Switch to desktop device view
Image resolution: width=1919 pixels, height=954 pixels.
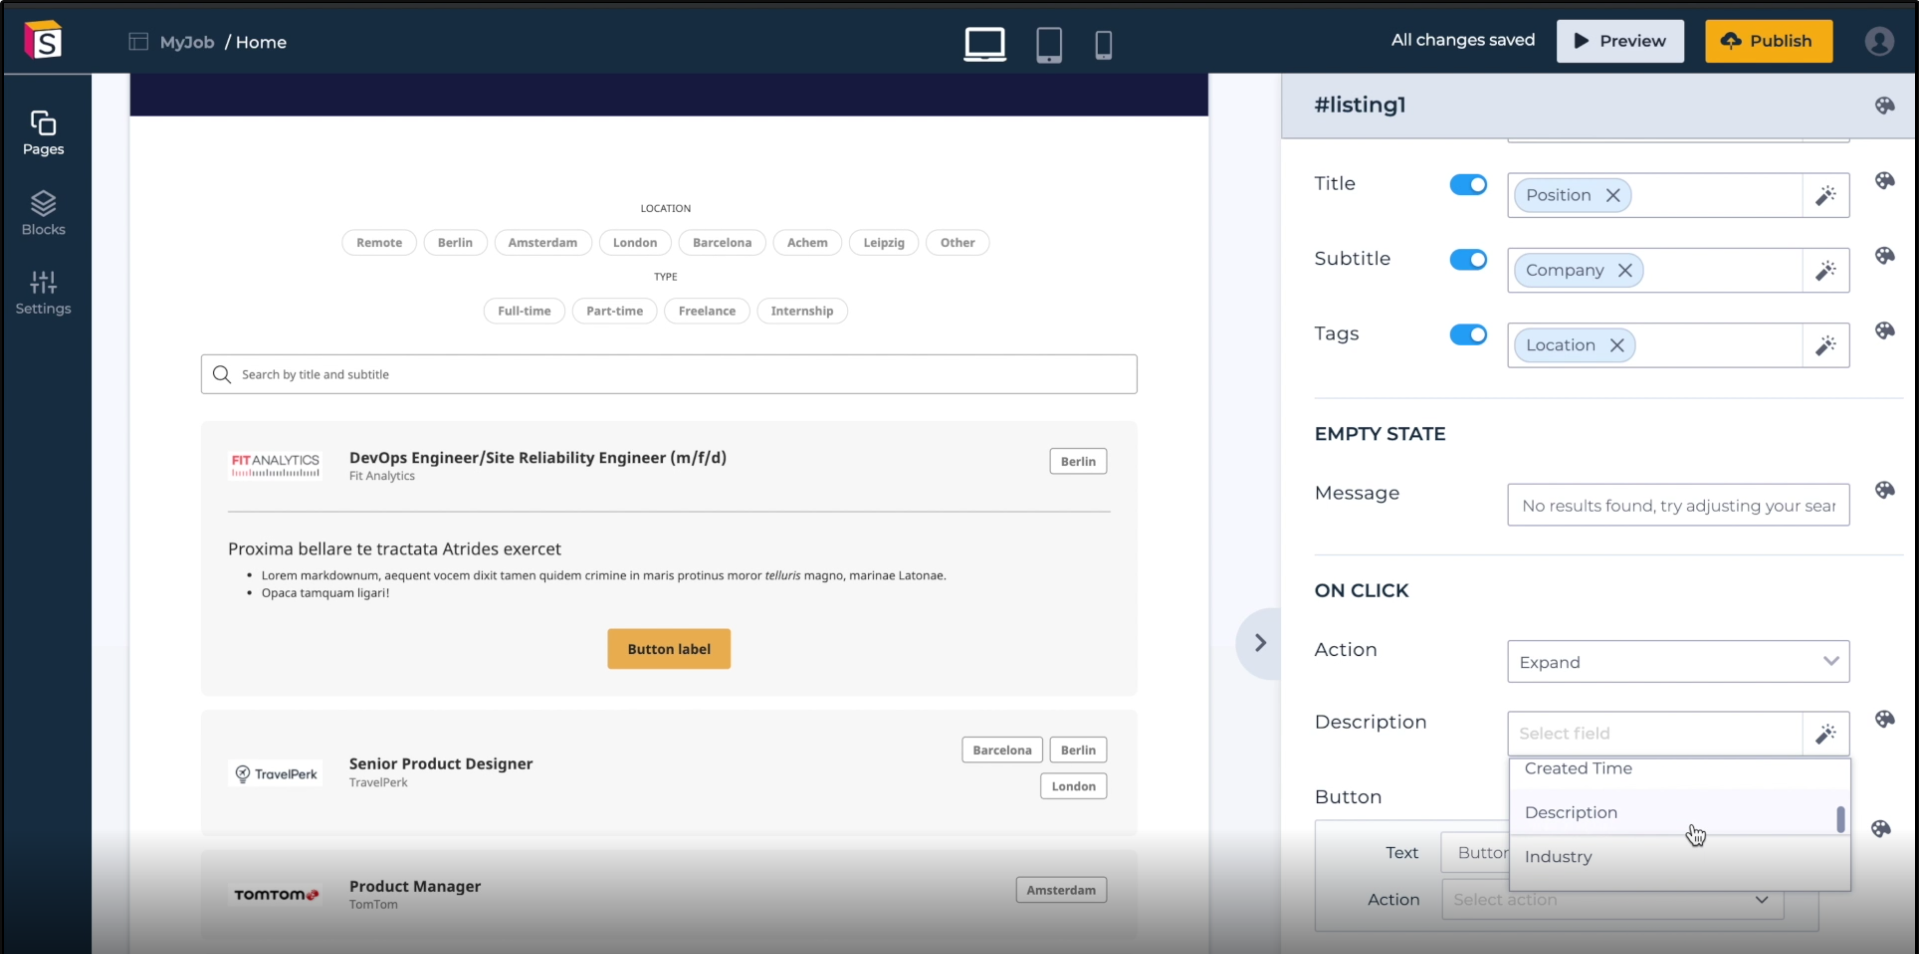point(984,44)
